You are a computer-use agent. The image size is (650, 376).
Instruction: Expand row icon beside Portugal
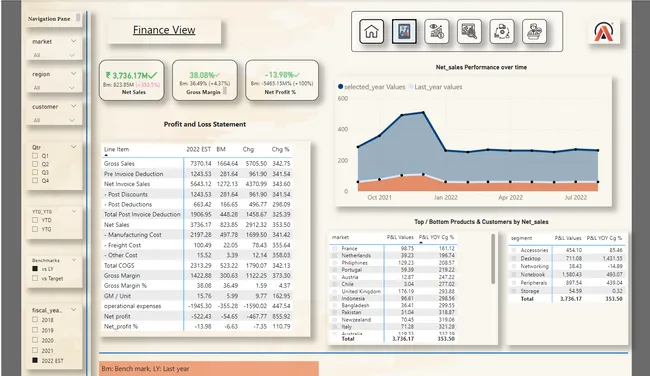click(x=335, y=269)
